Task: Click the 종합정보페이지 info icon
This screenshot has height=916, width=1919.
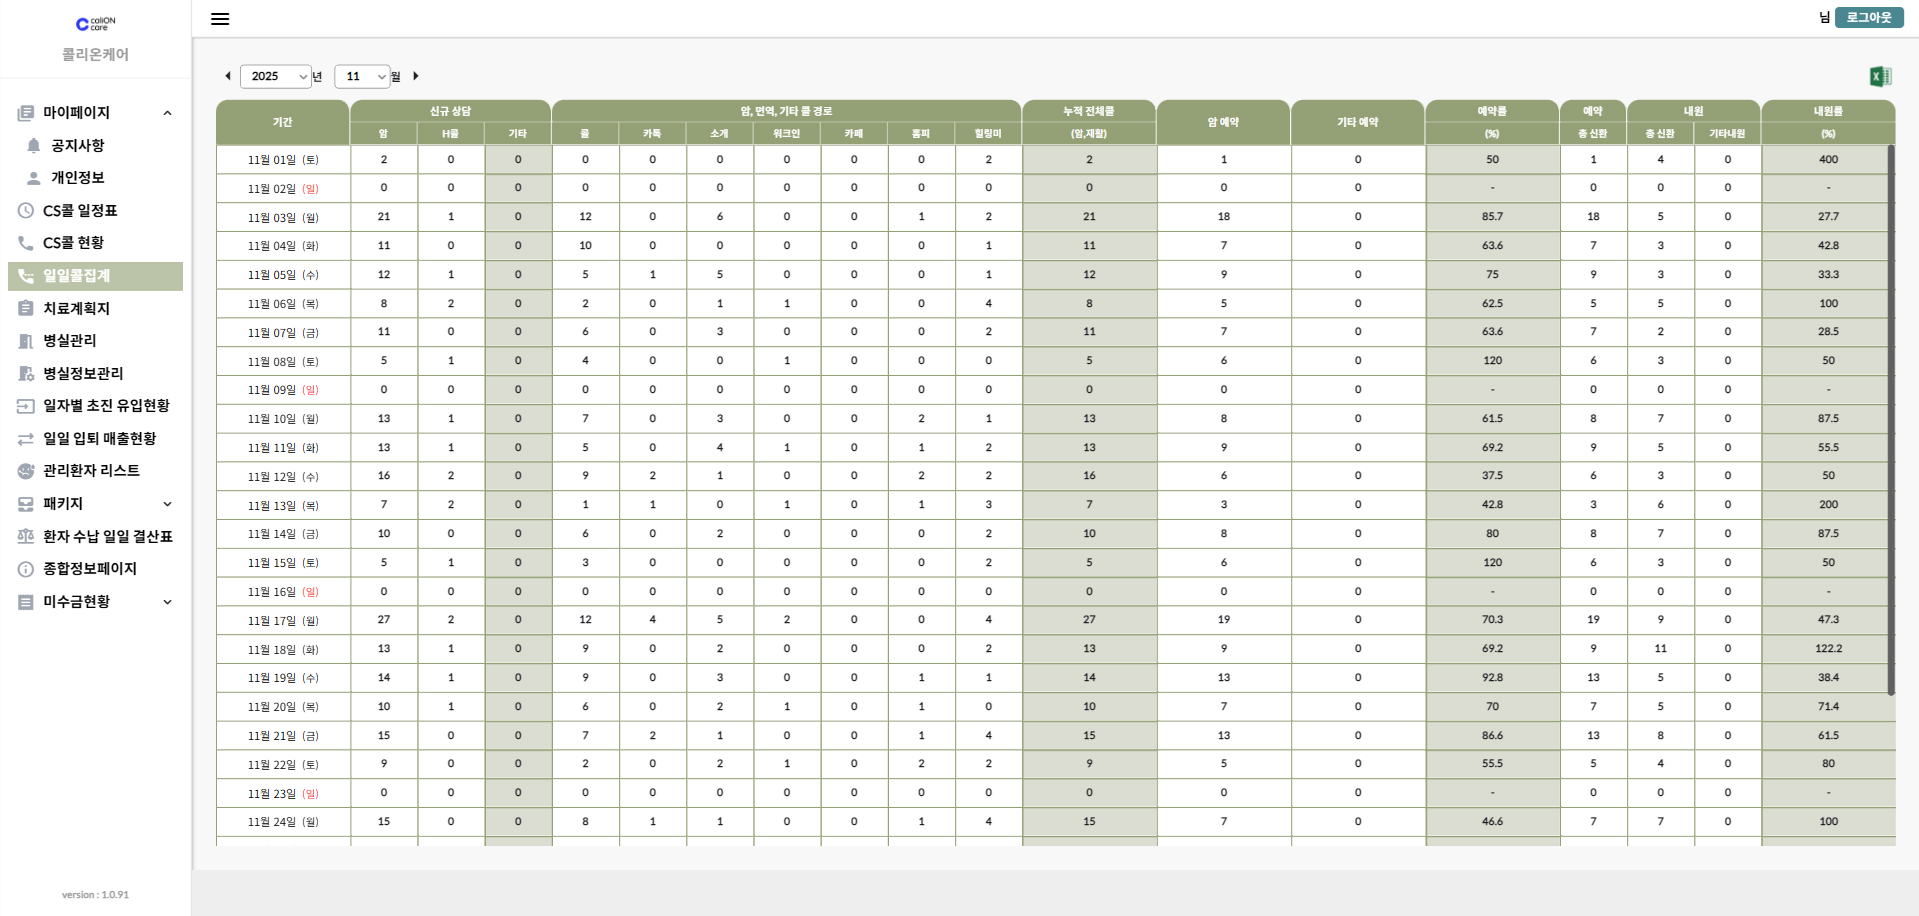Action: (x=26, y=569)
